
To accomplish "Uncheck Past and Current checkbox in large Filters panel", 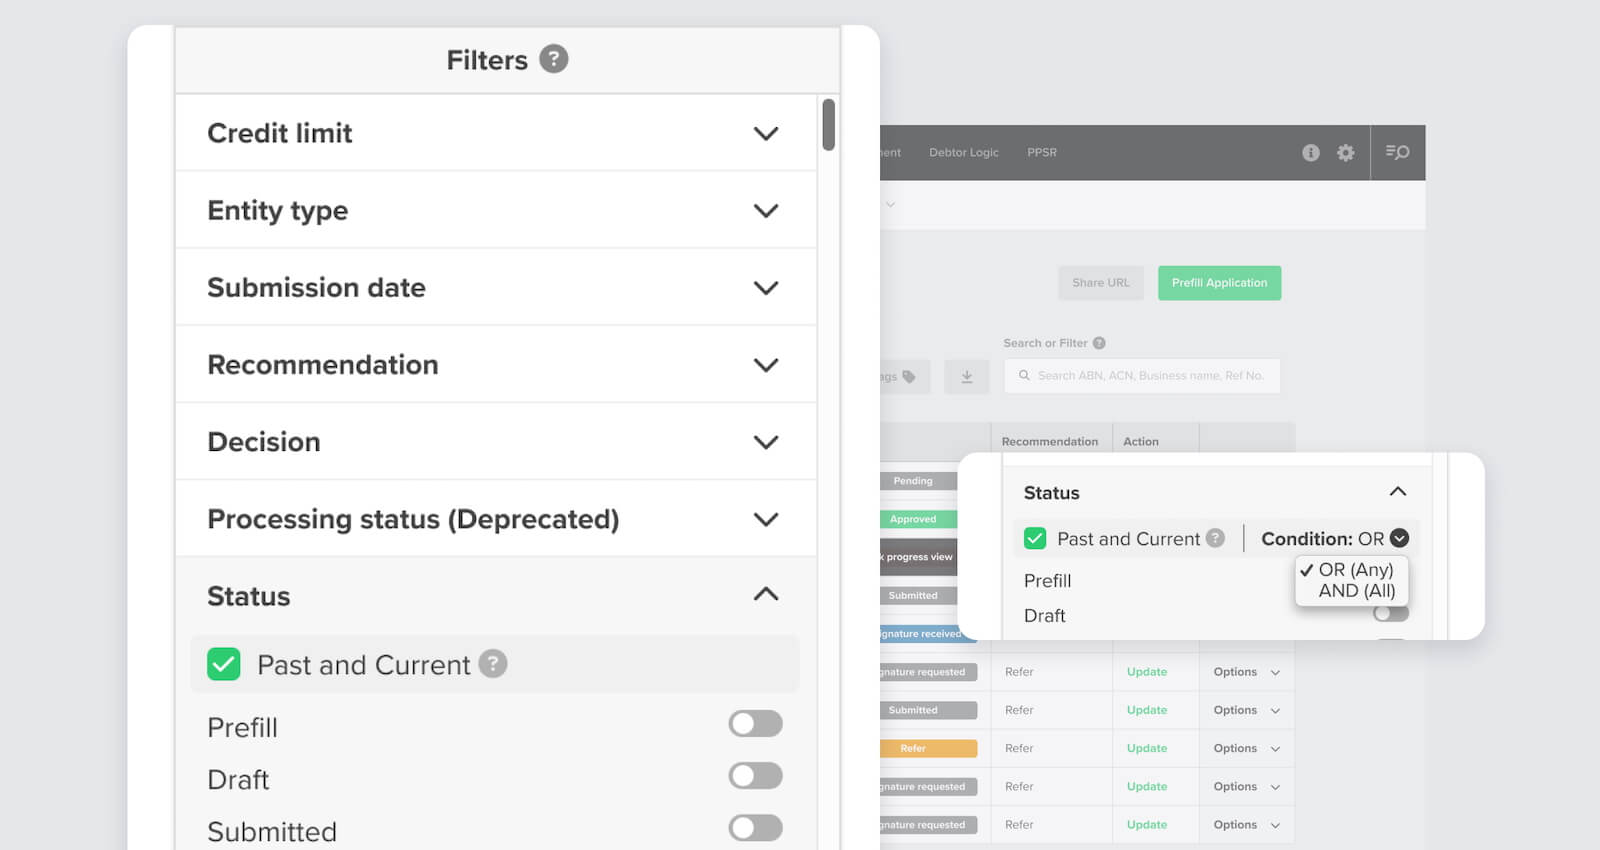I will [x=223, y=664].
